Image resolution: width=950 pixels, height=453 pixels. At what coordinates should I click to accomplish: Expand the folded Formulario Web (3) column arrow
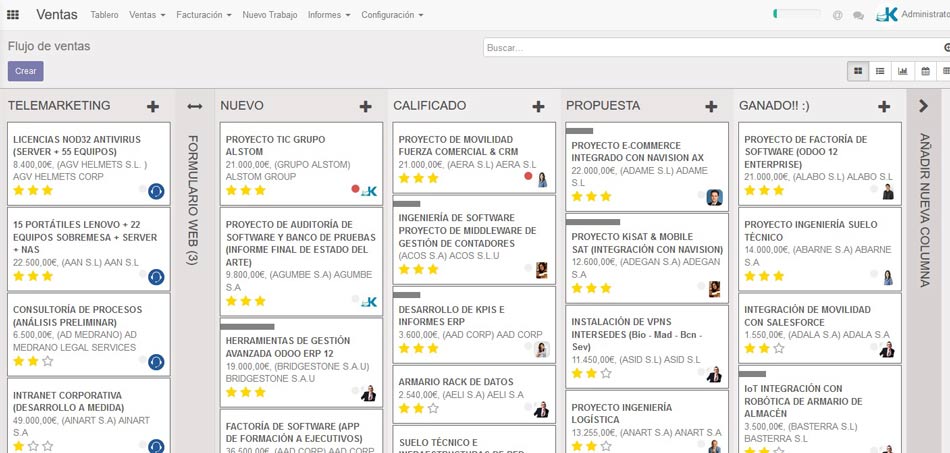coord(194,107)
